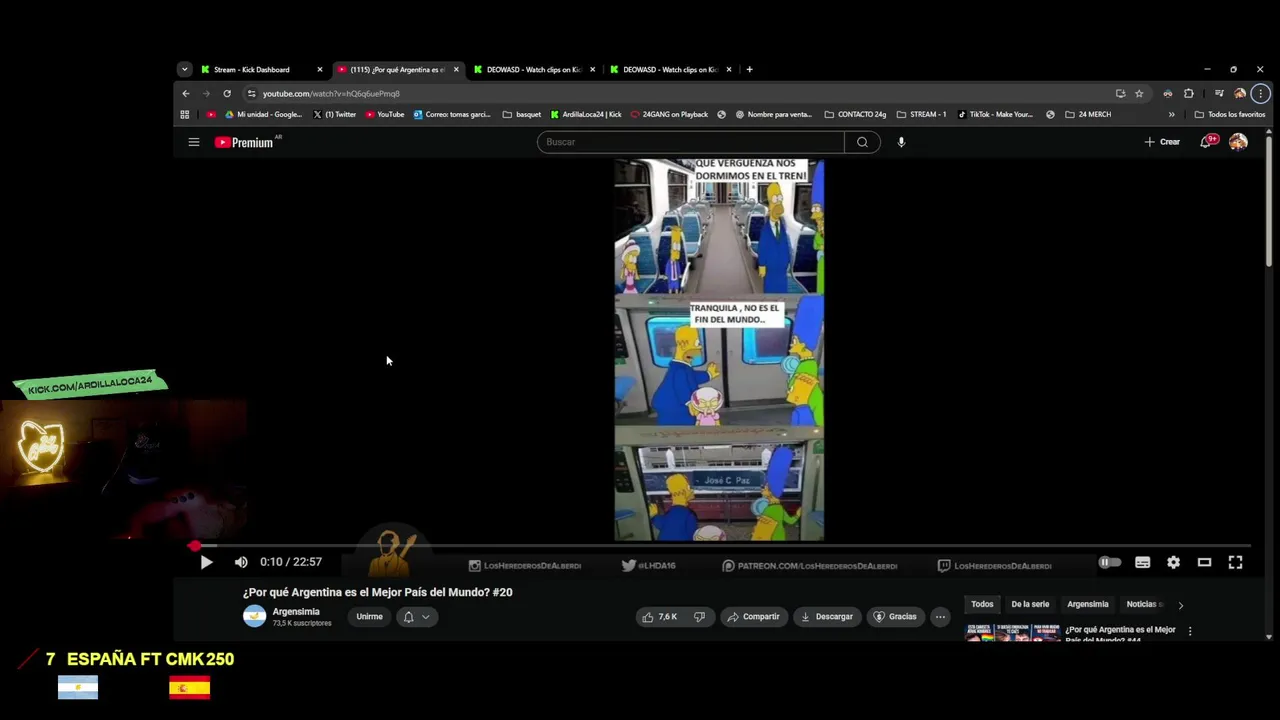Show more filter chips with the arrow

[1180, 605]
